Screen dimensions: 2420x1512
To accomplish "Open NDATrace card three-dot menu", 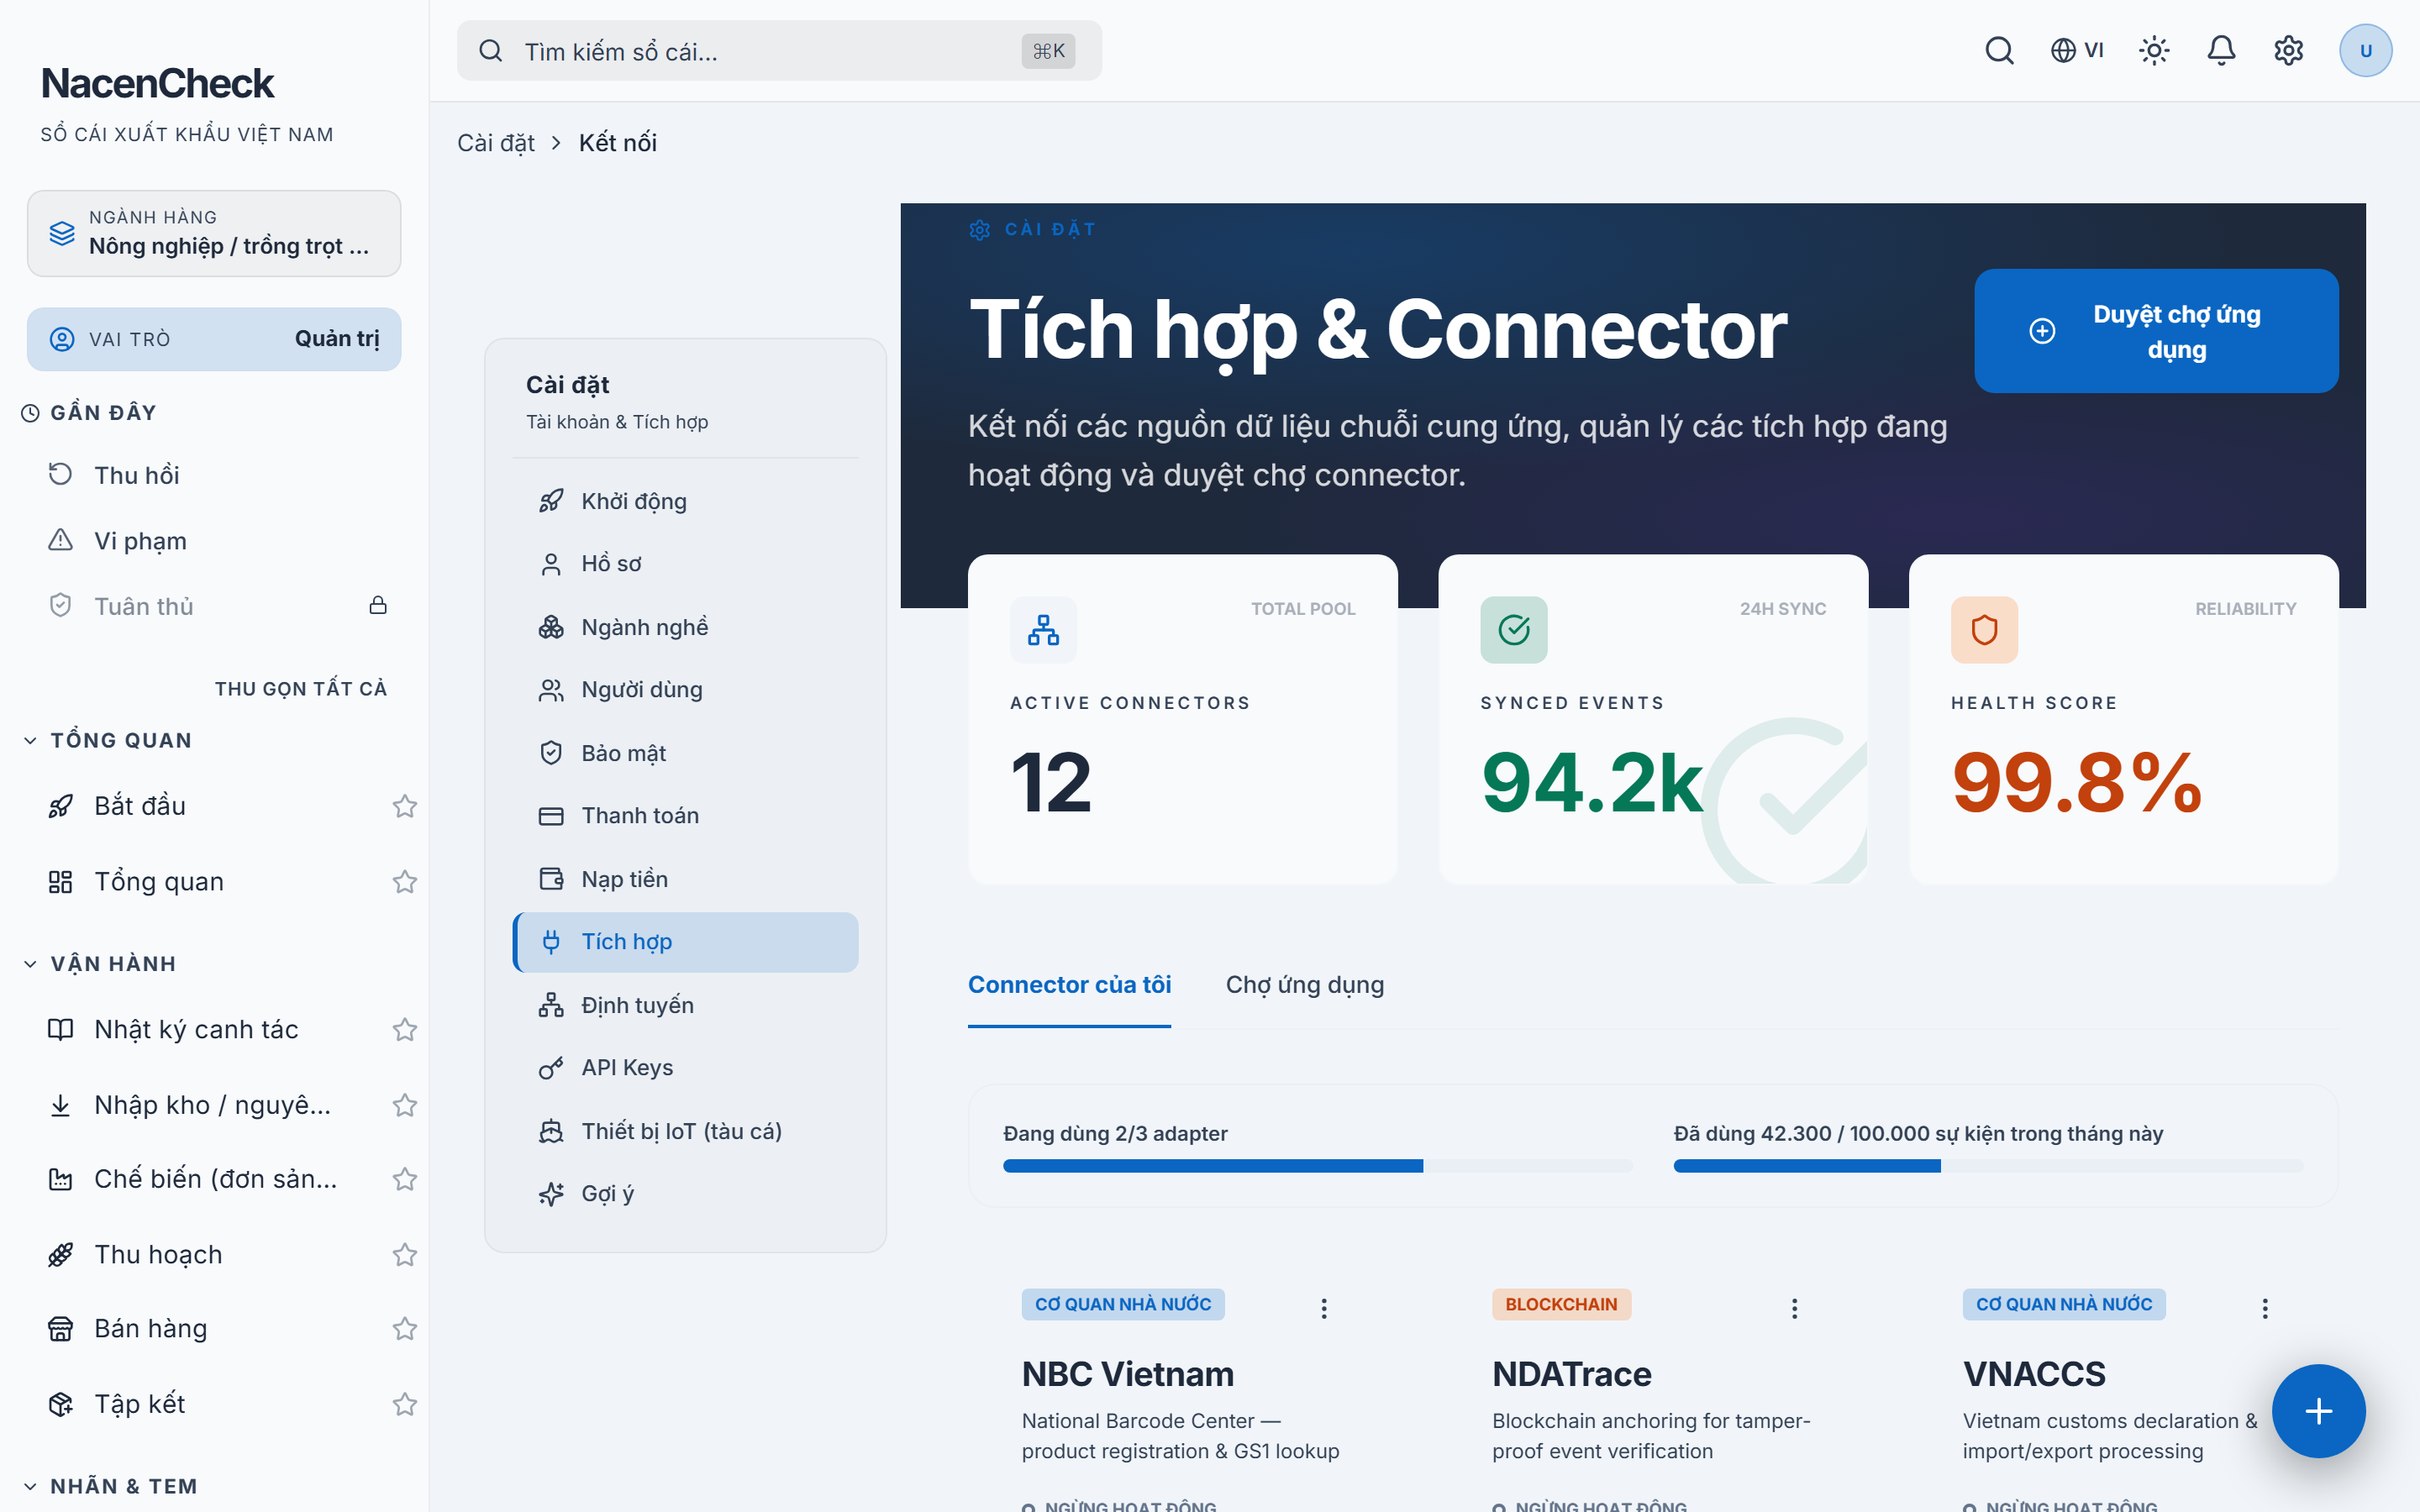I will click(1795, 1309).
